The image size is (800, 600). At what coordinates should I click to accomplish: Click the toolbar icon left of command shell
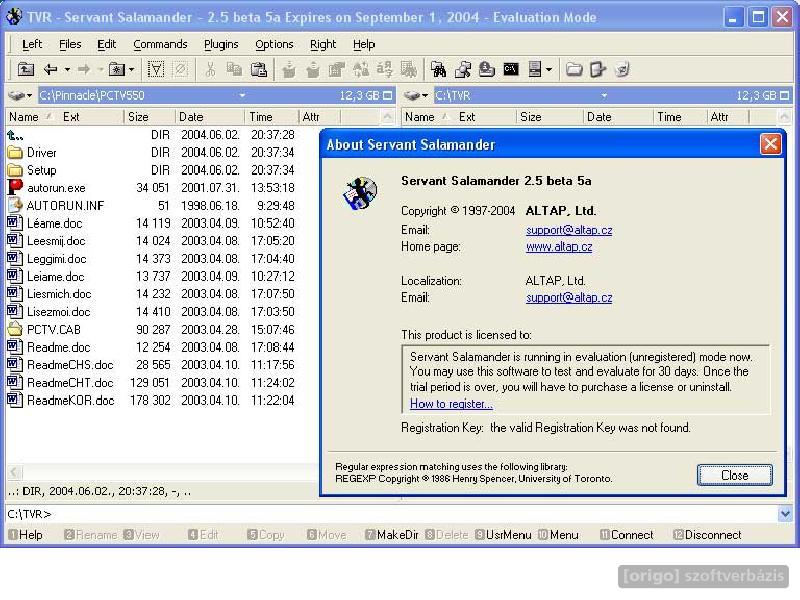click(x=487, y=69)
